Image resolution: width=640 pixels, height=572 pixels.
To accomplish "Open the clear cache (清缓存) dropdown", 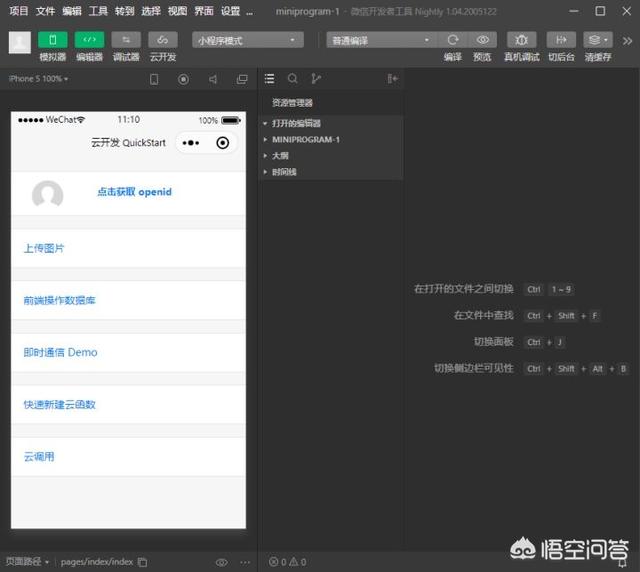I will click(x=598, y=40).
